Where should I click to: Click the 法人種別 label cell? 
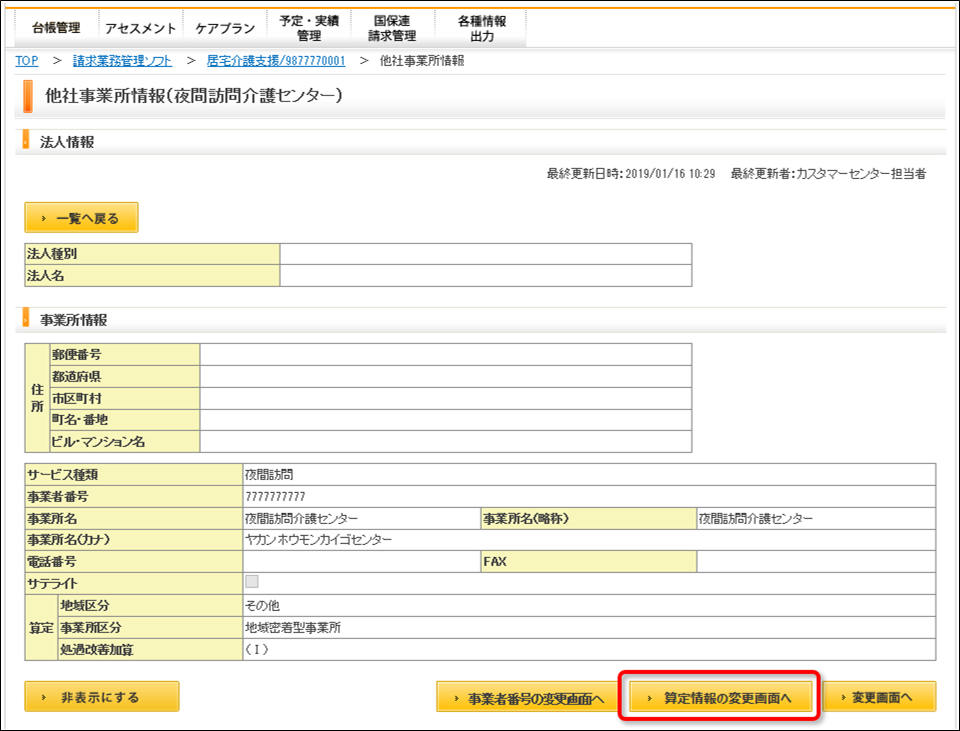(x=152, y=253)
